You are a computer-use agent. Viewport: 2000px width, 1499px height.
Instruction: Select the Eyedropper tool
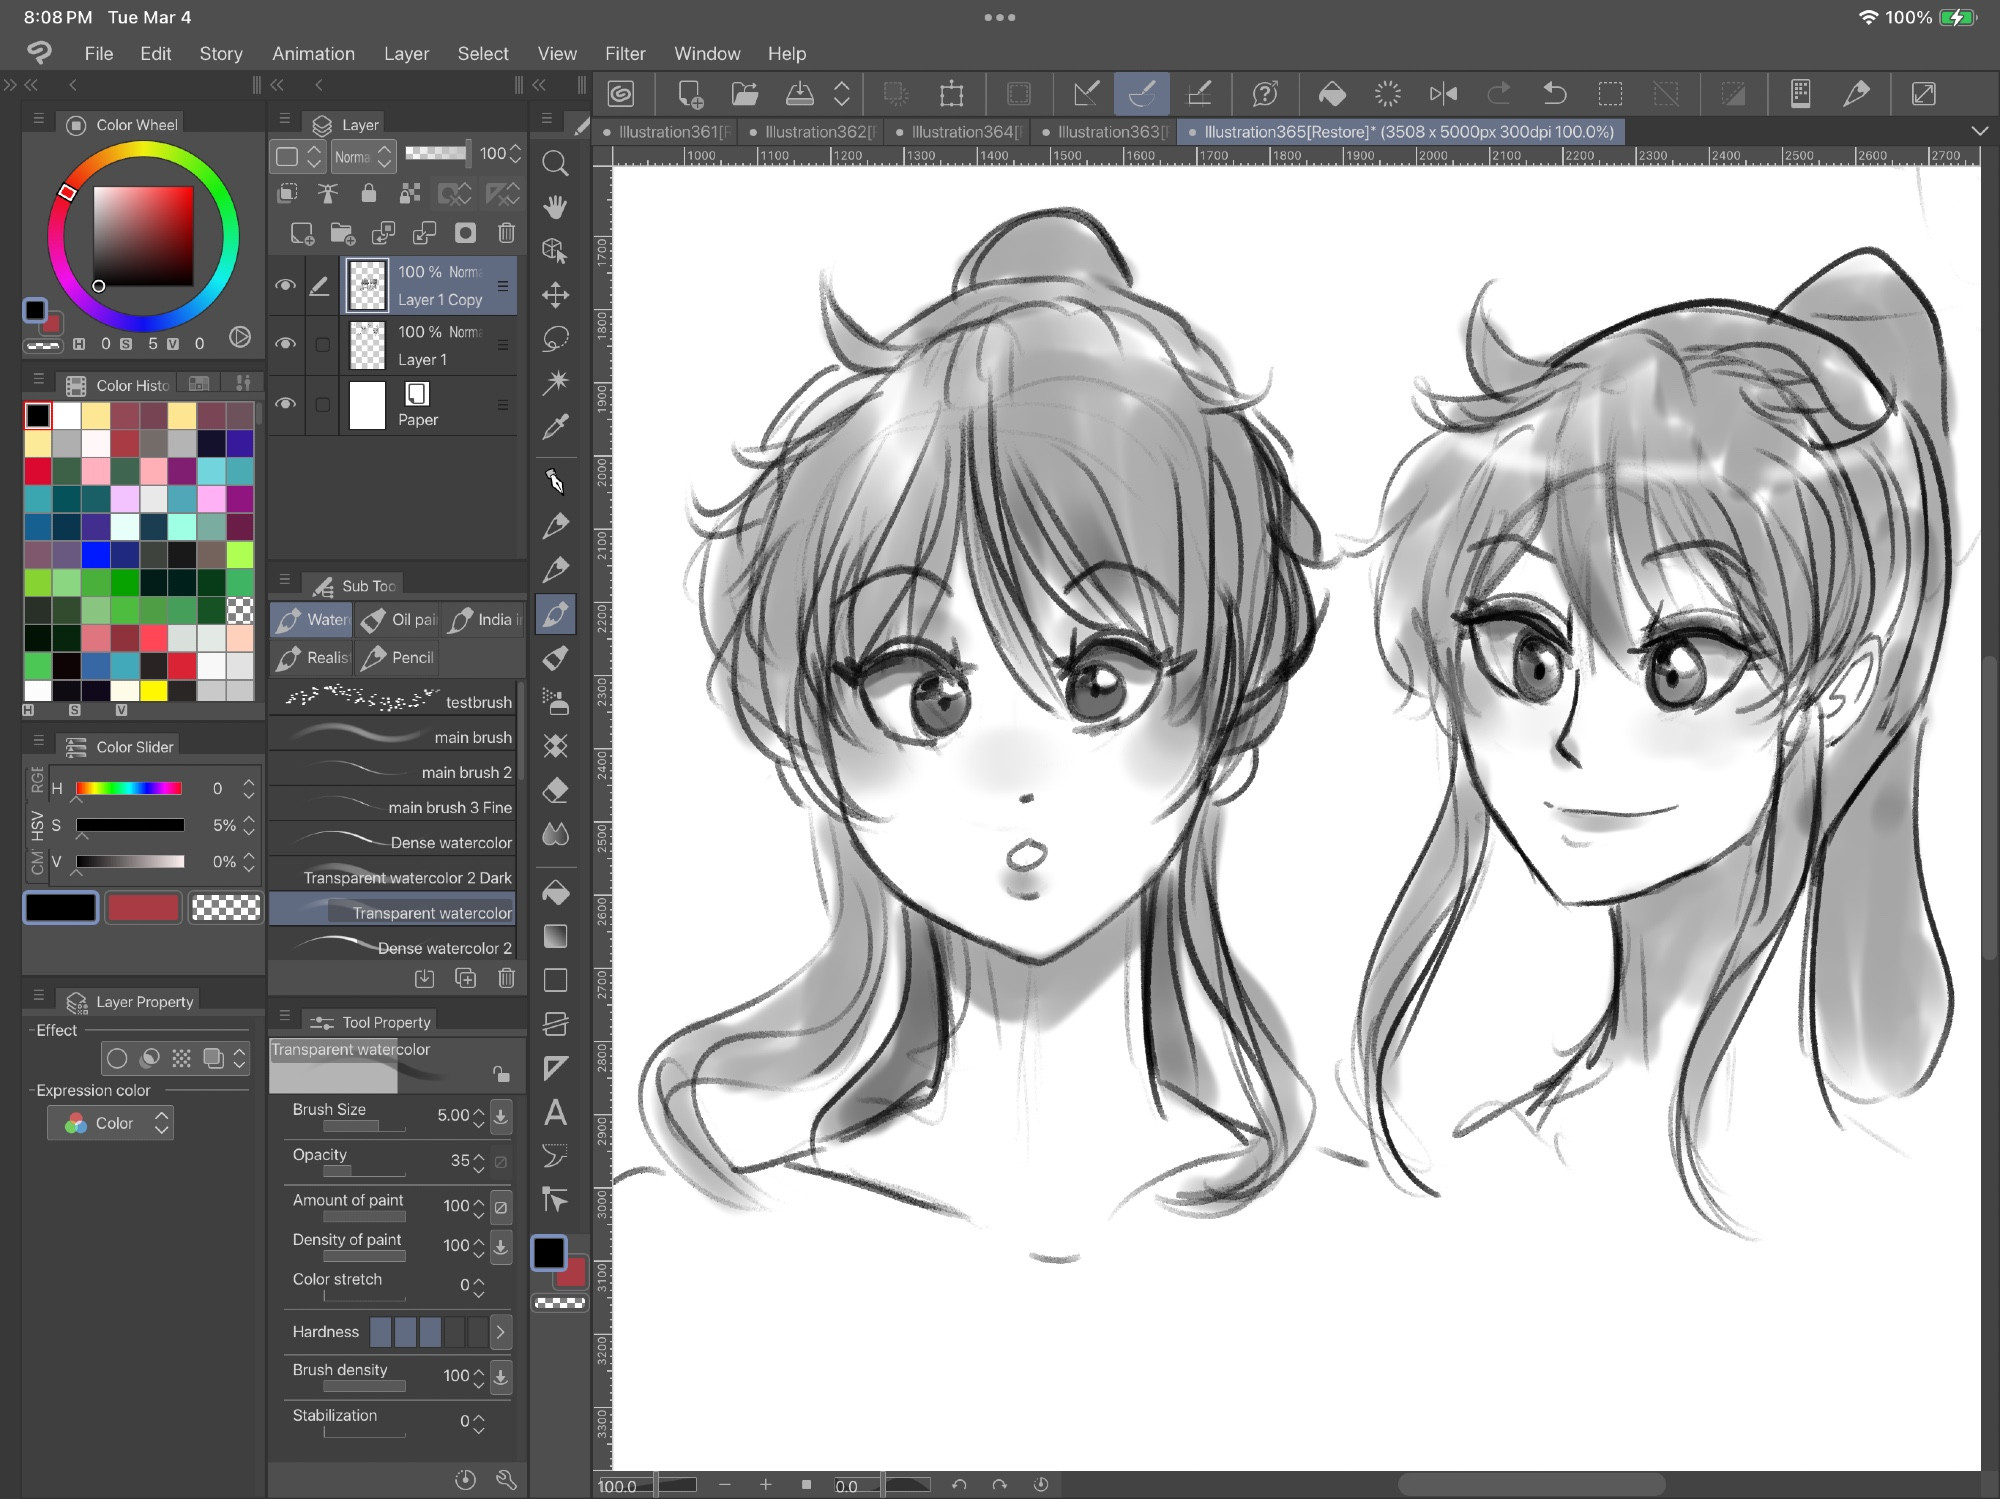click(555, 427)
